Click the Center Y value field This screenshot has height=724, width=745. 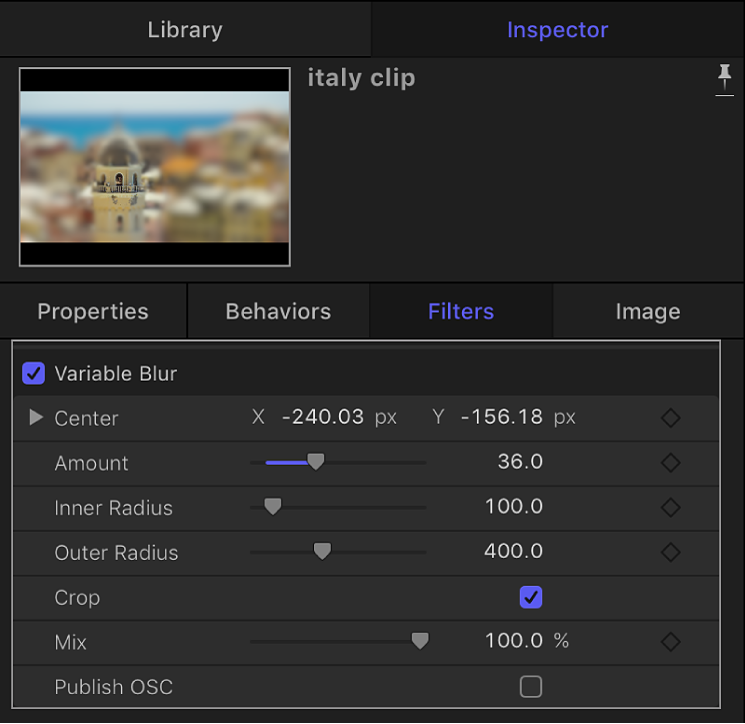click(502, 417)
